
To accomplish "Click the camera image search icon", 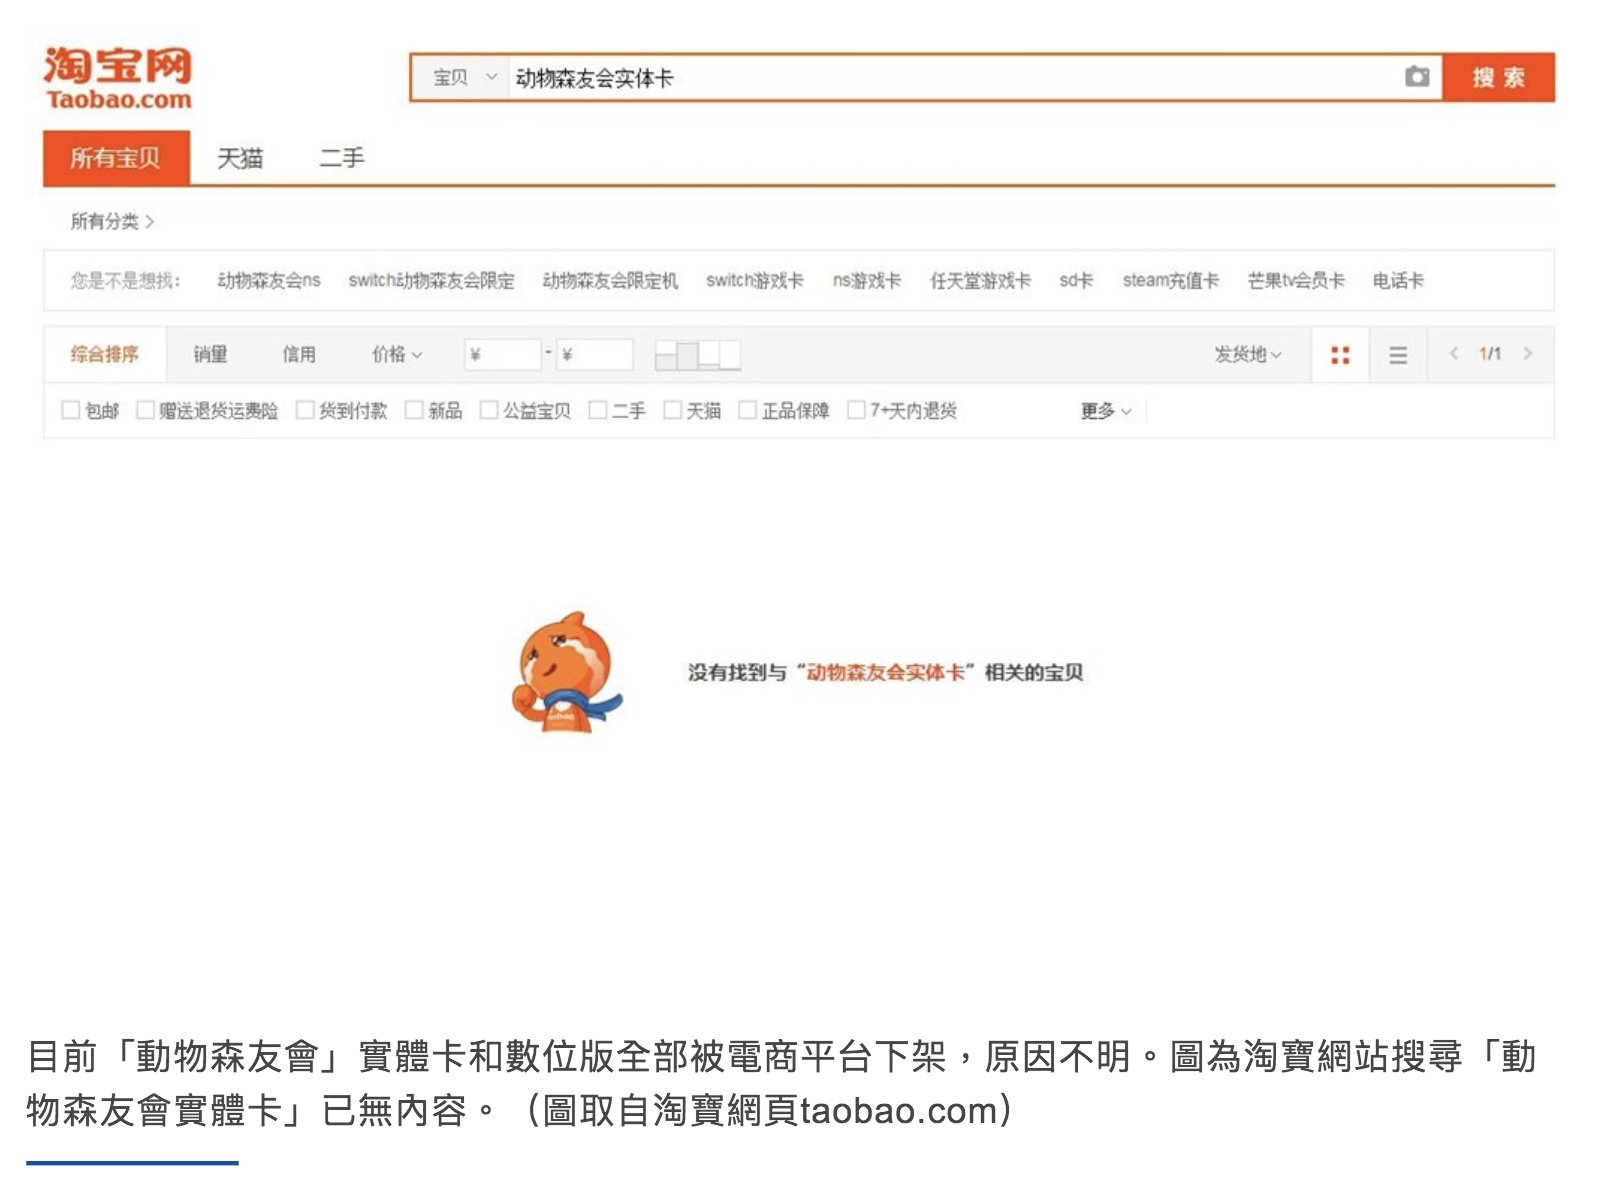I will pyautogui.click(x=1416, y=77).
